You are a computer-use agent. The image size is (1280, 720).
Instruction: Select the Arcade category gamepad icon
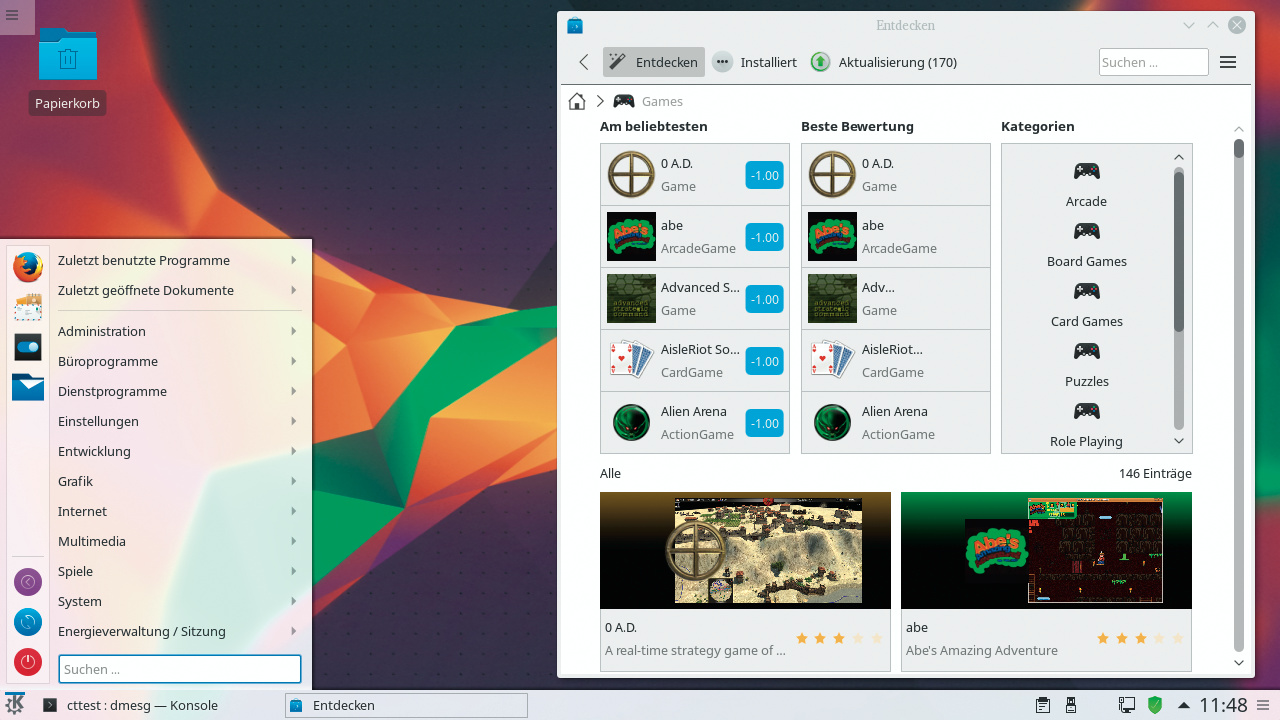pos(1086,171)
